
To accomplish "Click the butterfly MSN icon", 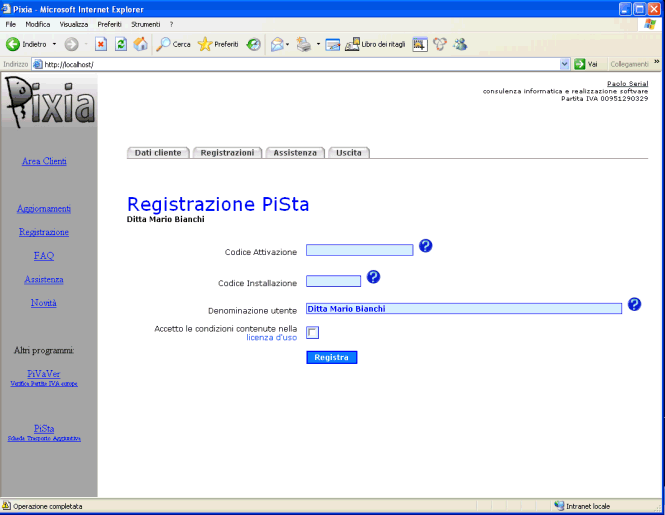I will click(x=440, y=44).
